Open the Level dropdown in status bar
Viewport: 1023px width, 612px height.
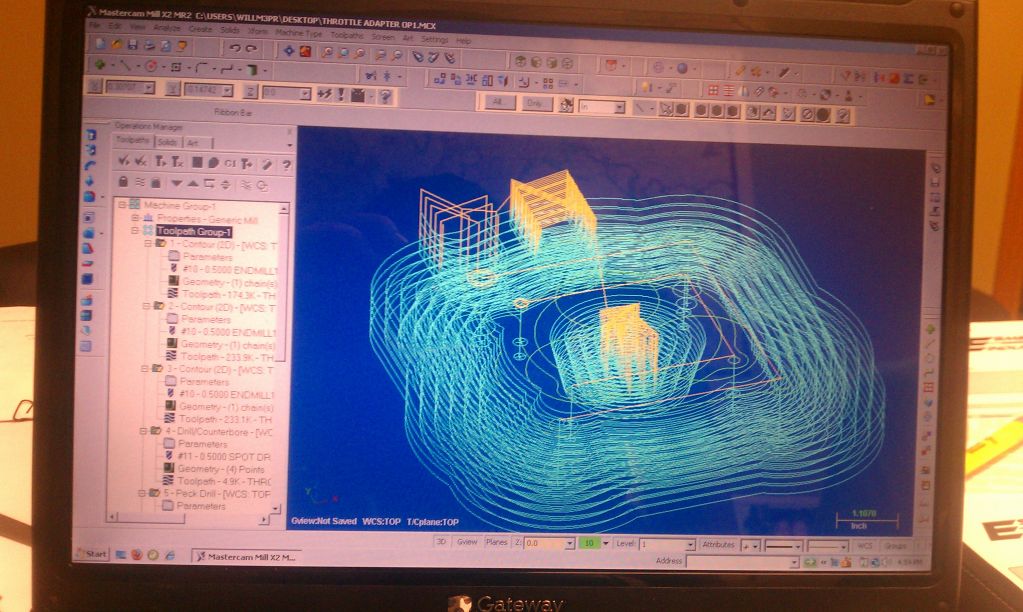(x=690, y=544)
